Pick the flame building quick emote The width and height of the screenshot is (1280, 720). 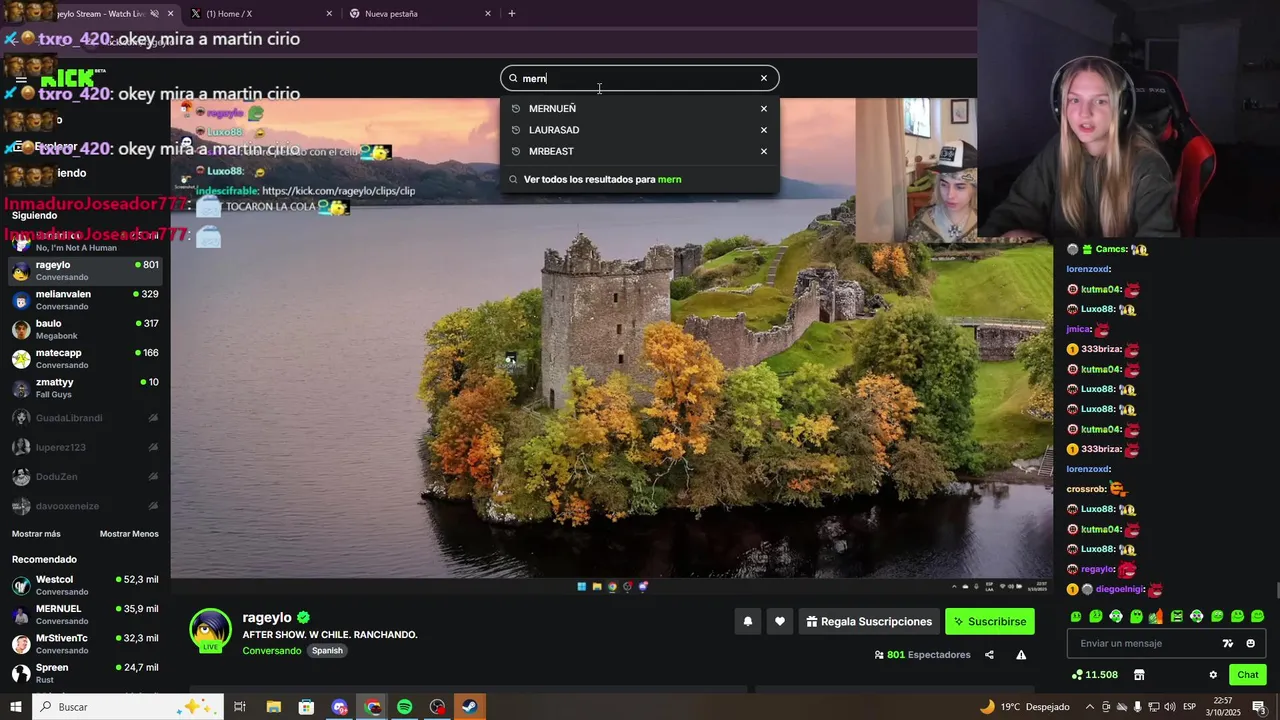coord(1156,617)
